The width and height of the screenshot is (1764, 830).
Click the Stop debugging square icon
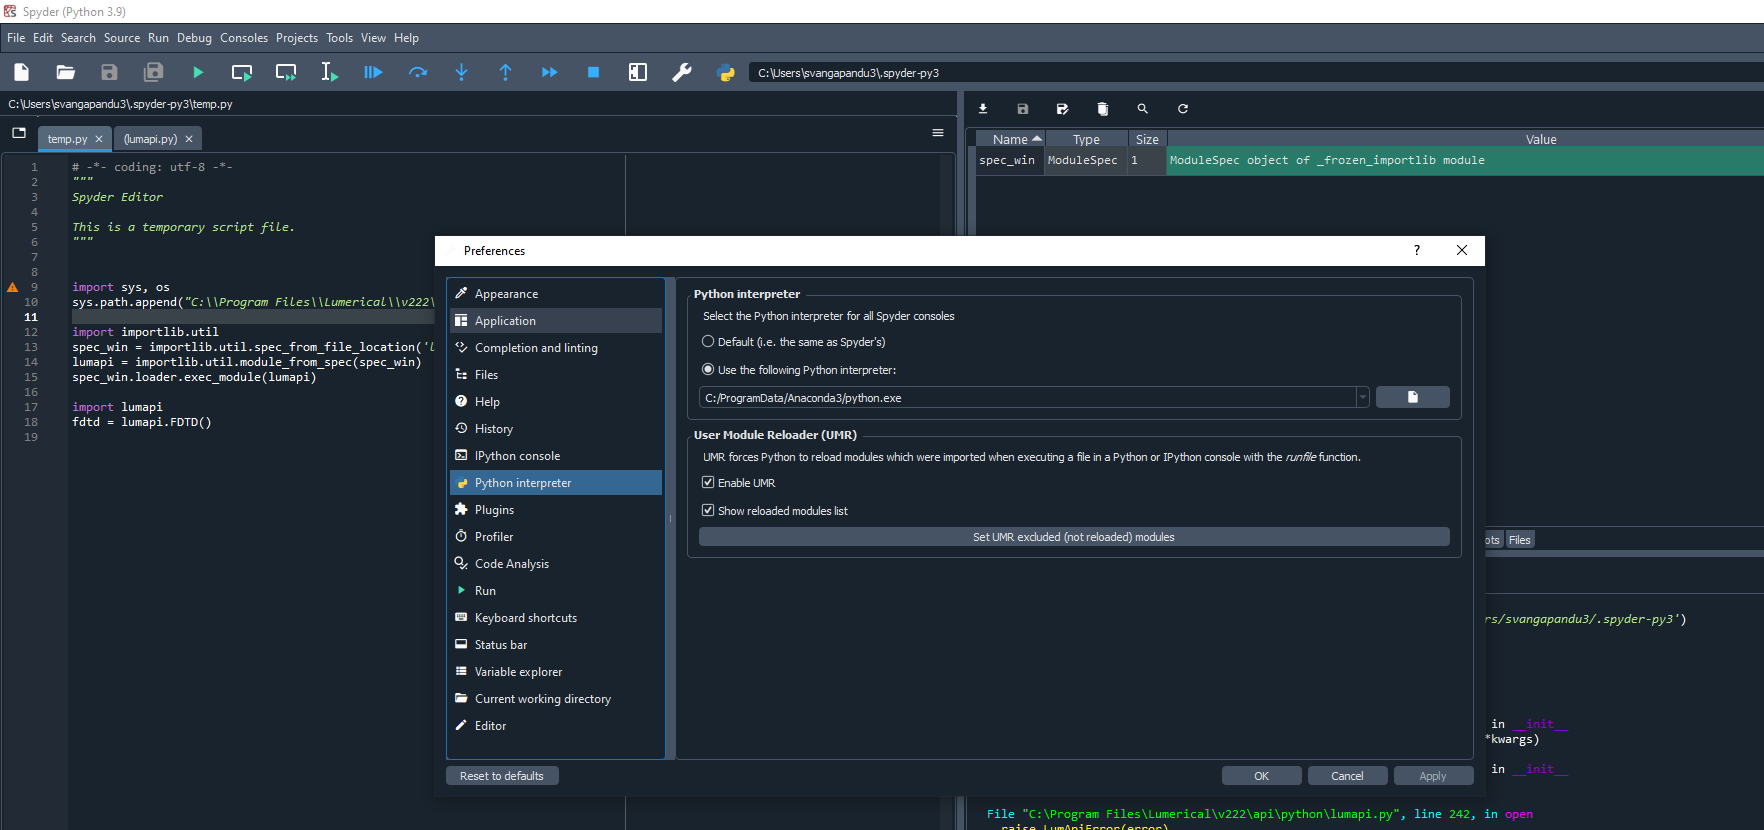[x=593, y=72]
